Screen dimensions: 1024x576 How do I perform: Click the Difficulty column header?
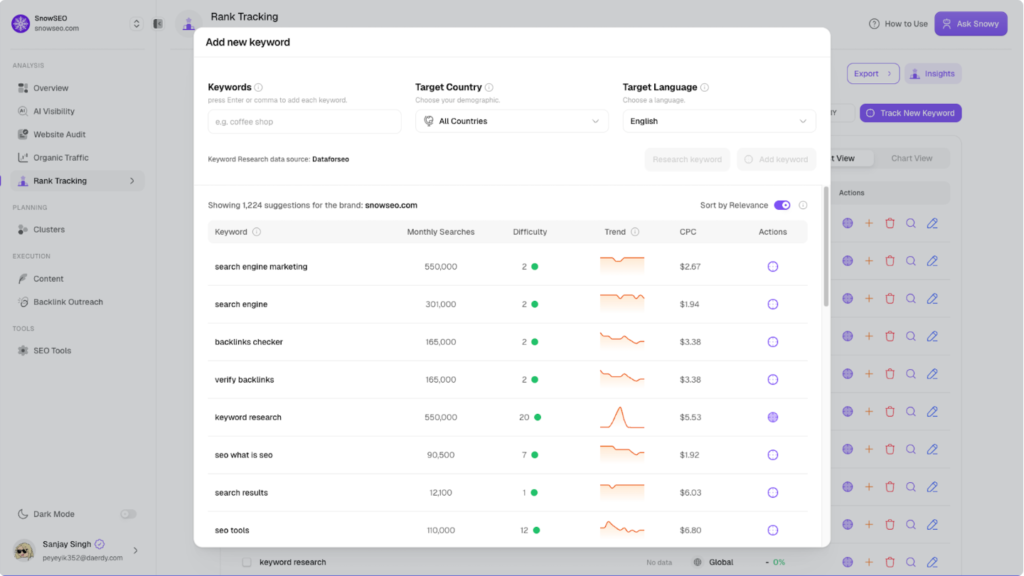[530, 232]
